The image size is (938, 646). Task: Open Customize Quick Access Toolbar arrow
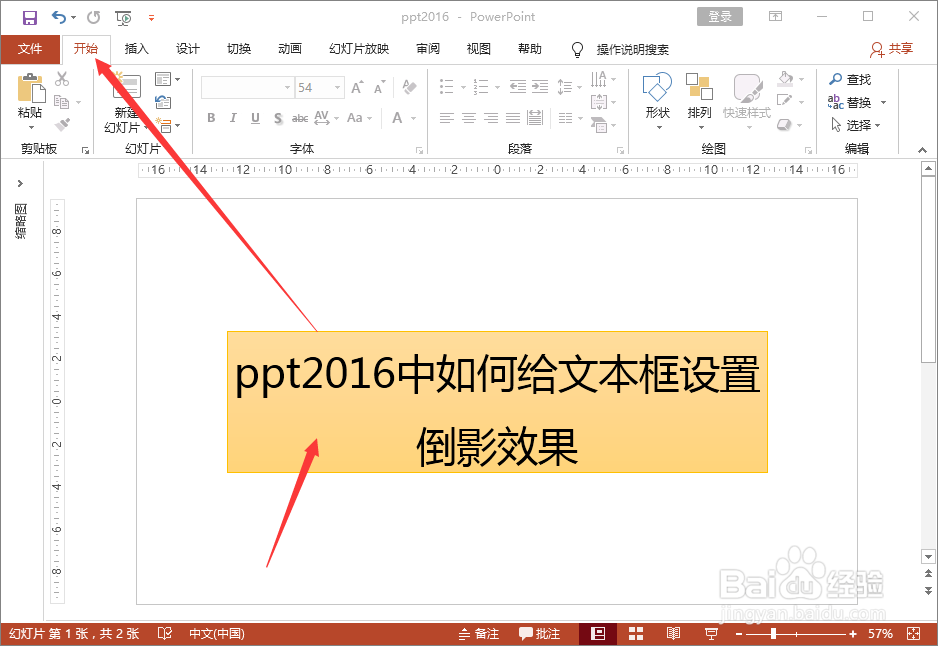point(151,18)
